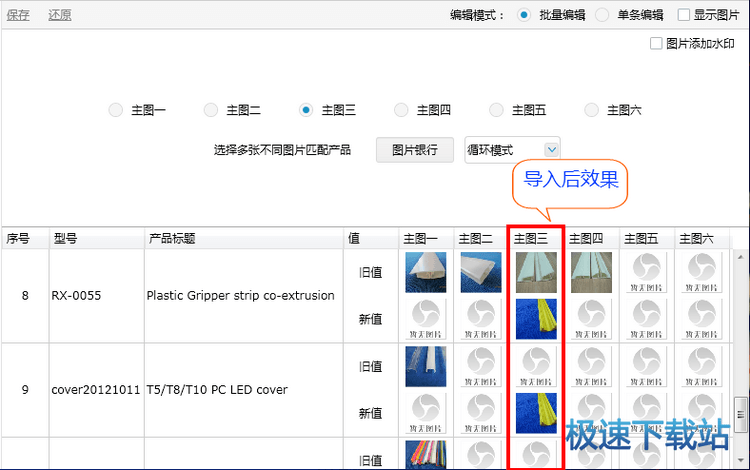
Task: Click RX-0055 new 主图二 placeholder image
Action: tap(481, 319)
